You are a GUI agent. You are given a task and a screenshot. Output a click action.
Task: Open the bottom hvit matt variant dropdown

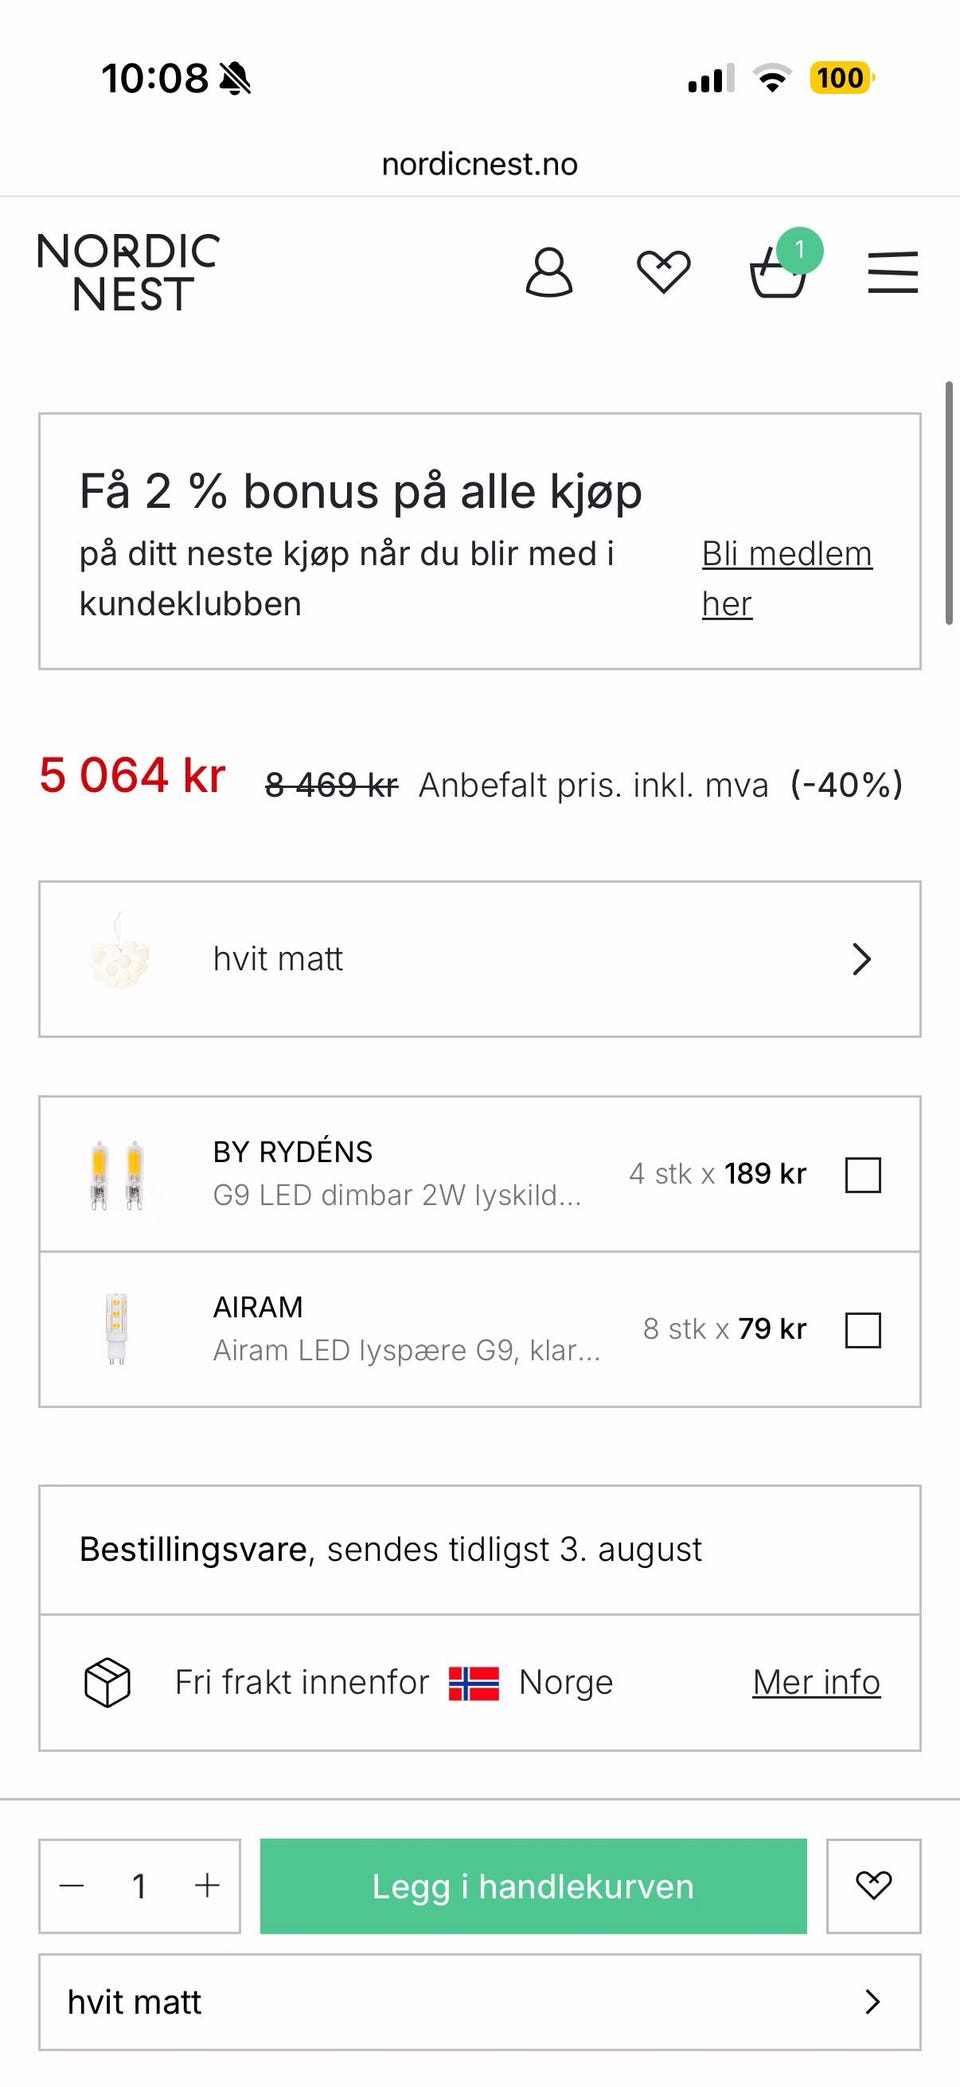(480, 2002)
